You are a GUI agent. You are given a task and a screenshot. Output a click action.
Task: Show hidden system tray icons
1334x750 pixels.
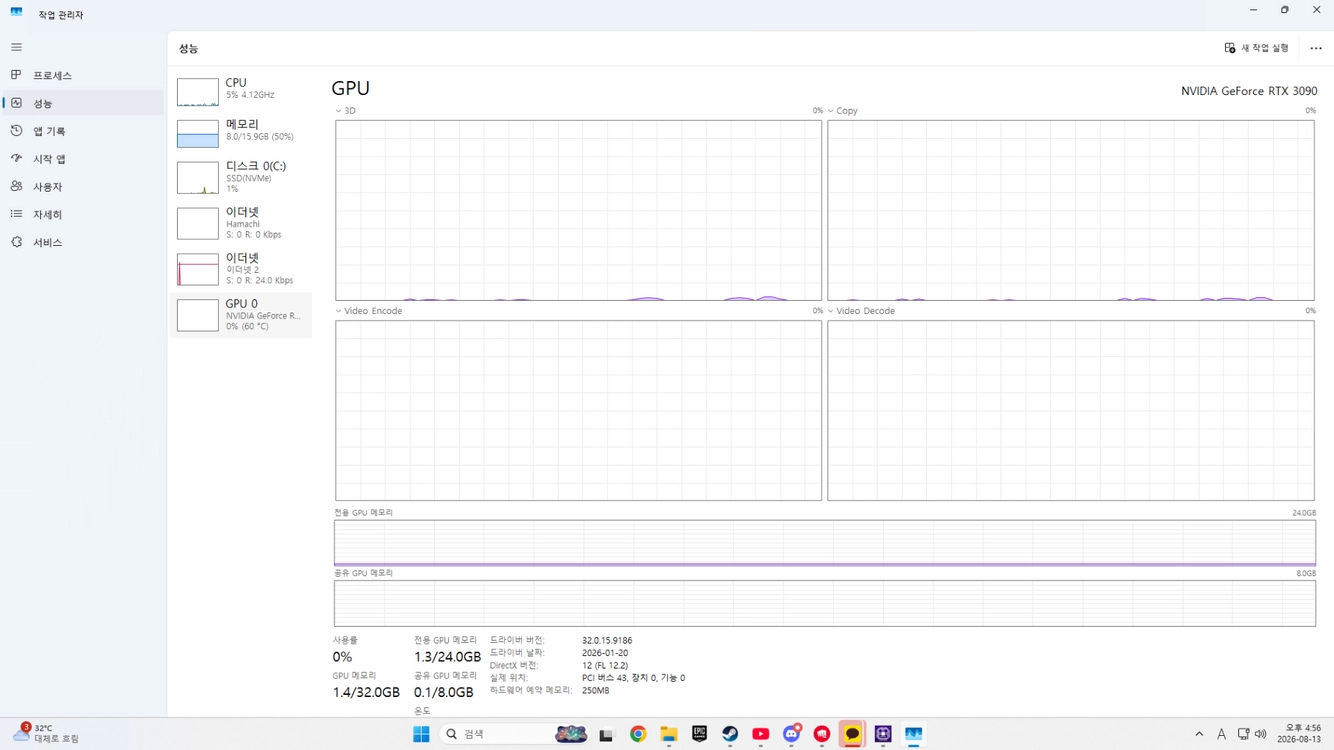point(1199,734)
